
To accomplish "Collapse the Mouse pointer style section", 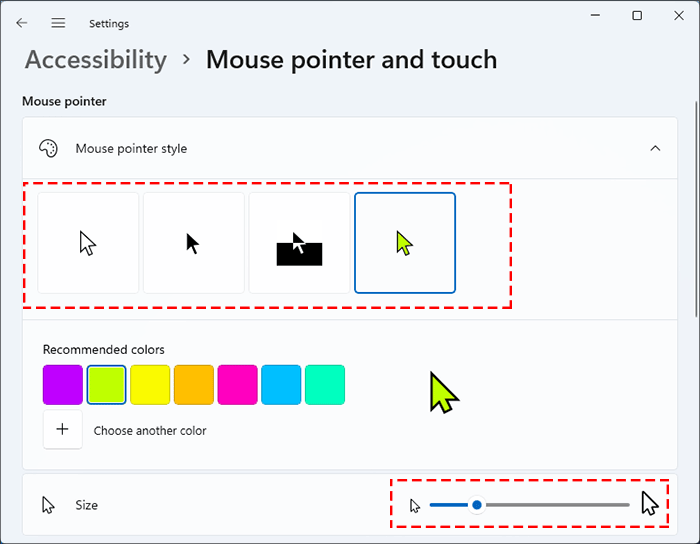I will 655,148.
